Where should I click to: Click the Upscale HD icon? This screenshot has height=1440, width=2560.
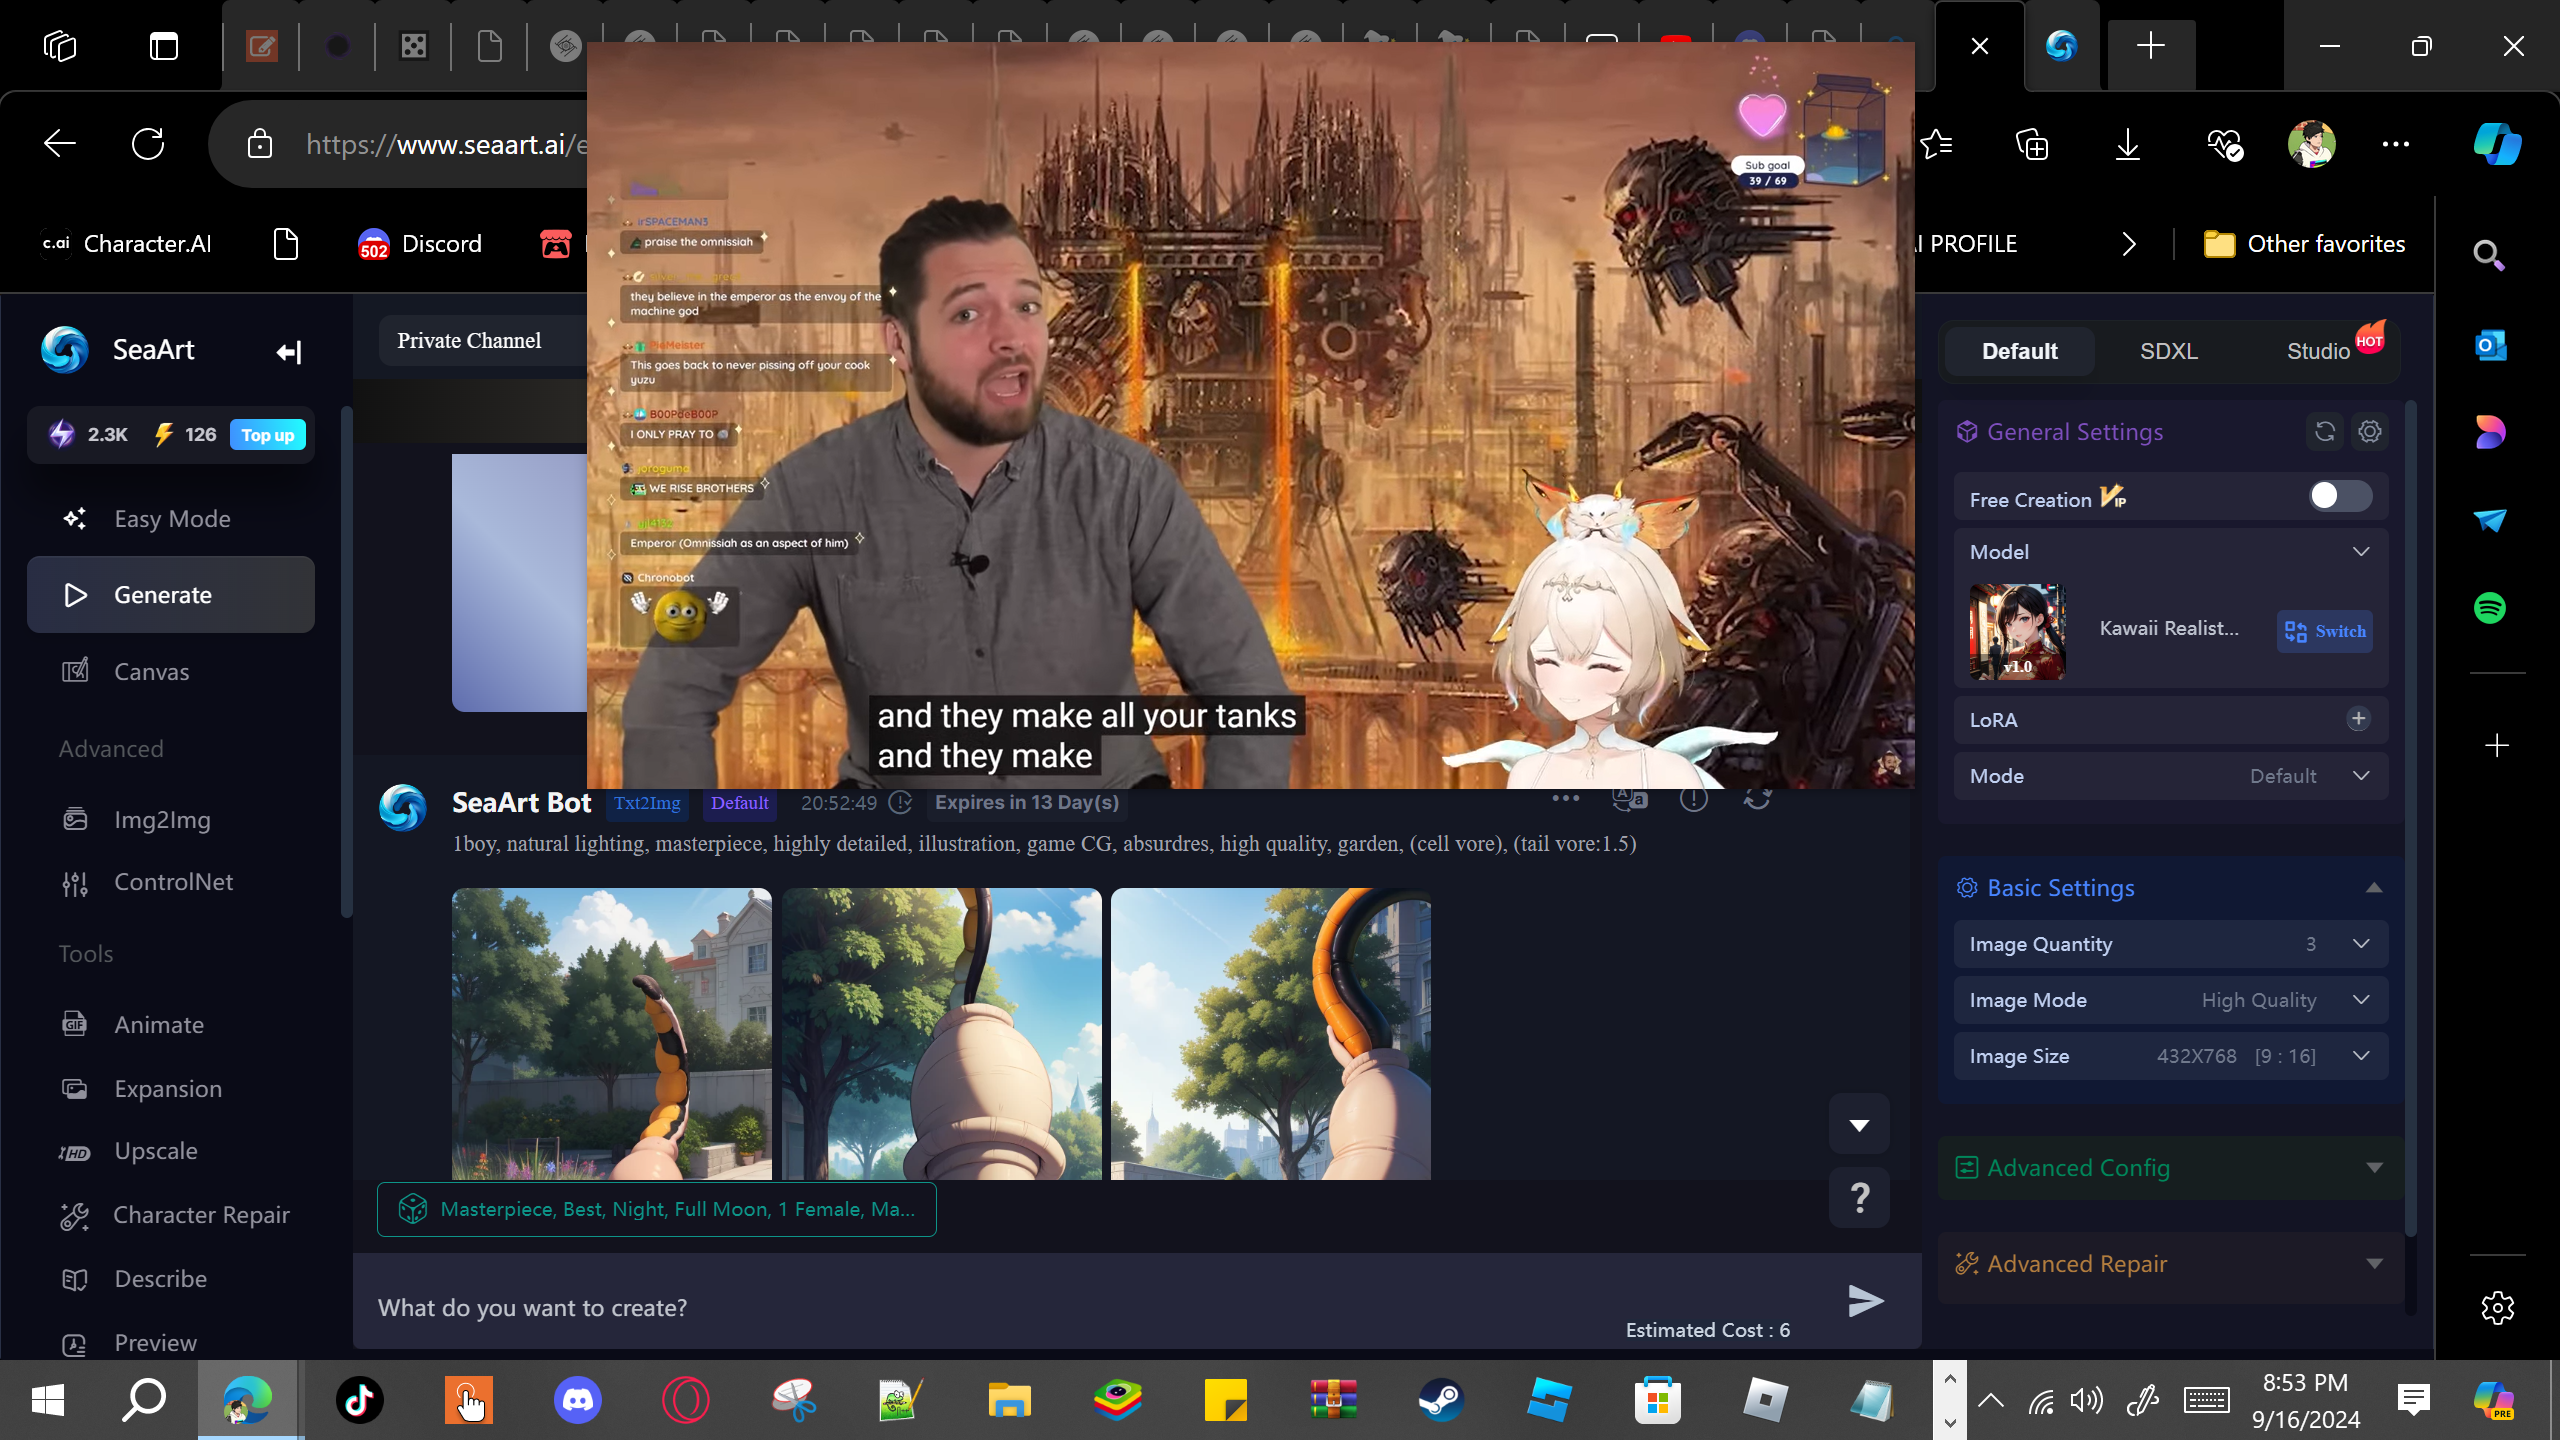(x=75, y=1152)
